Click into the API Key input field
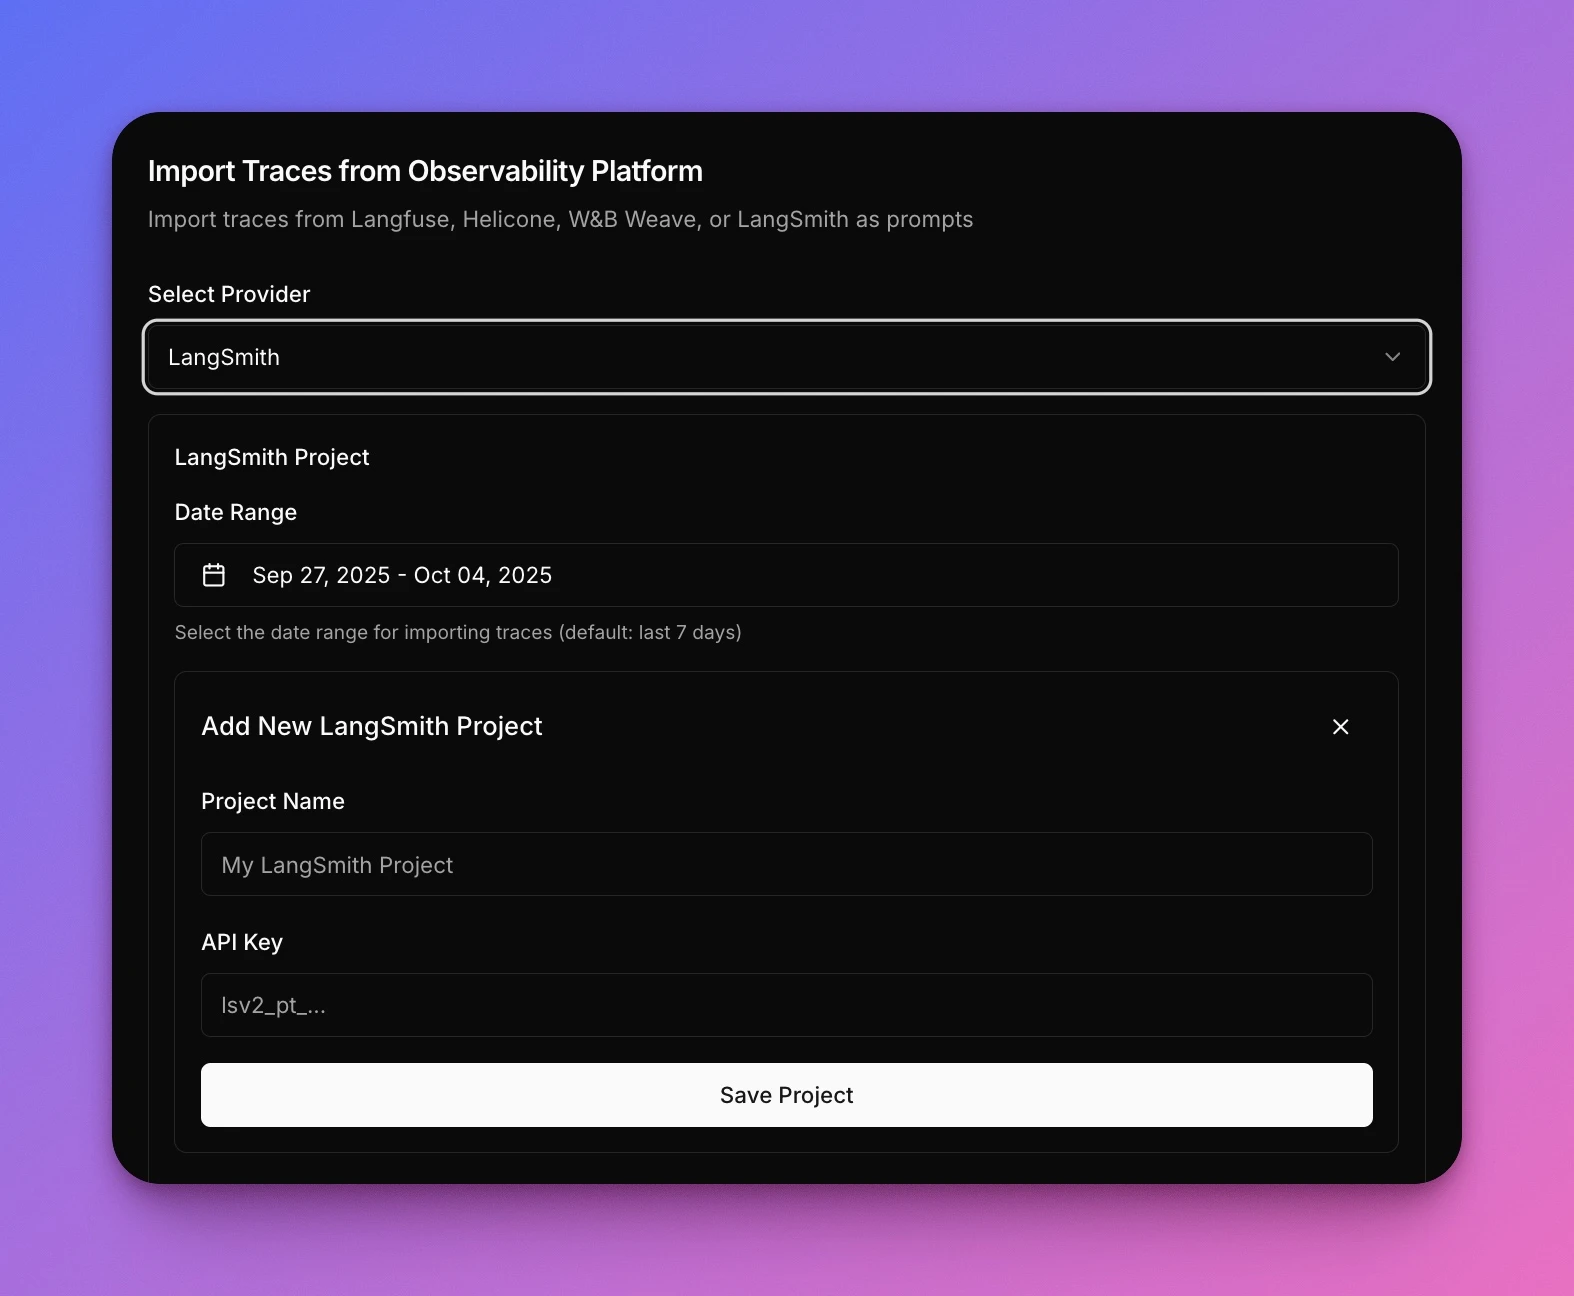The width and height of the screenshot is (1574, 1296). pos(786,1005)
